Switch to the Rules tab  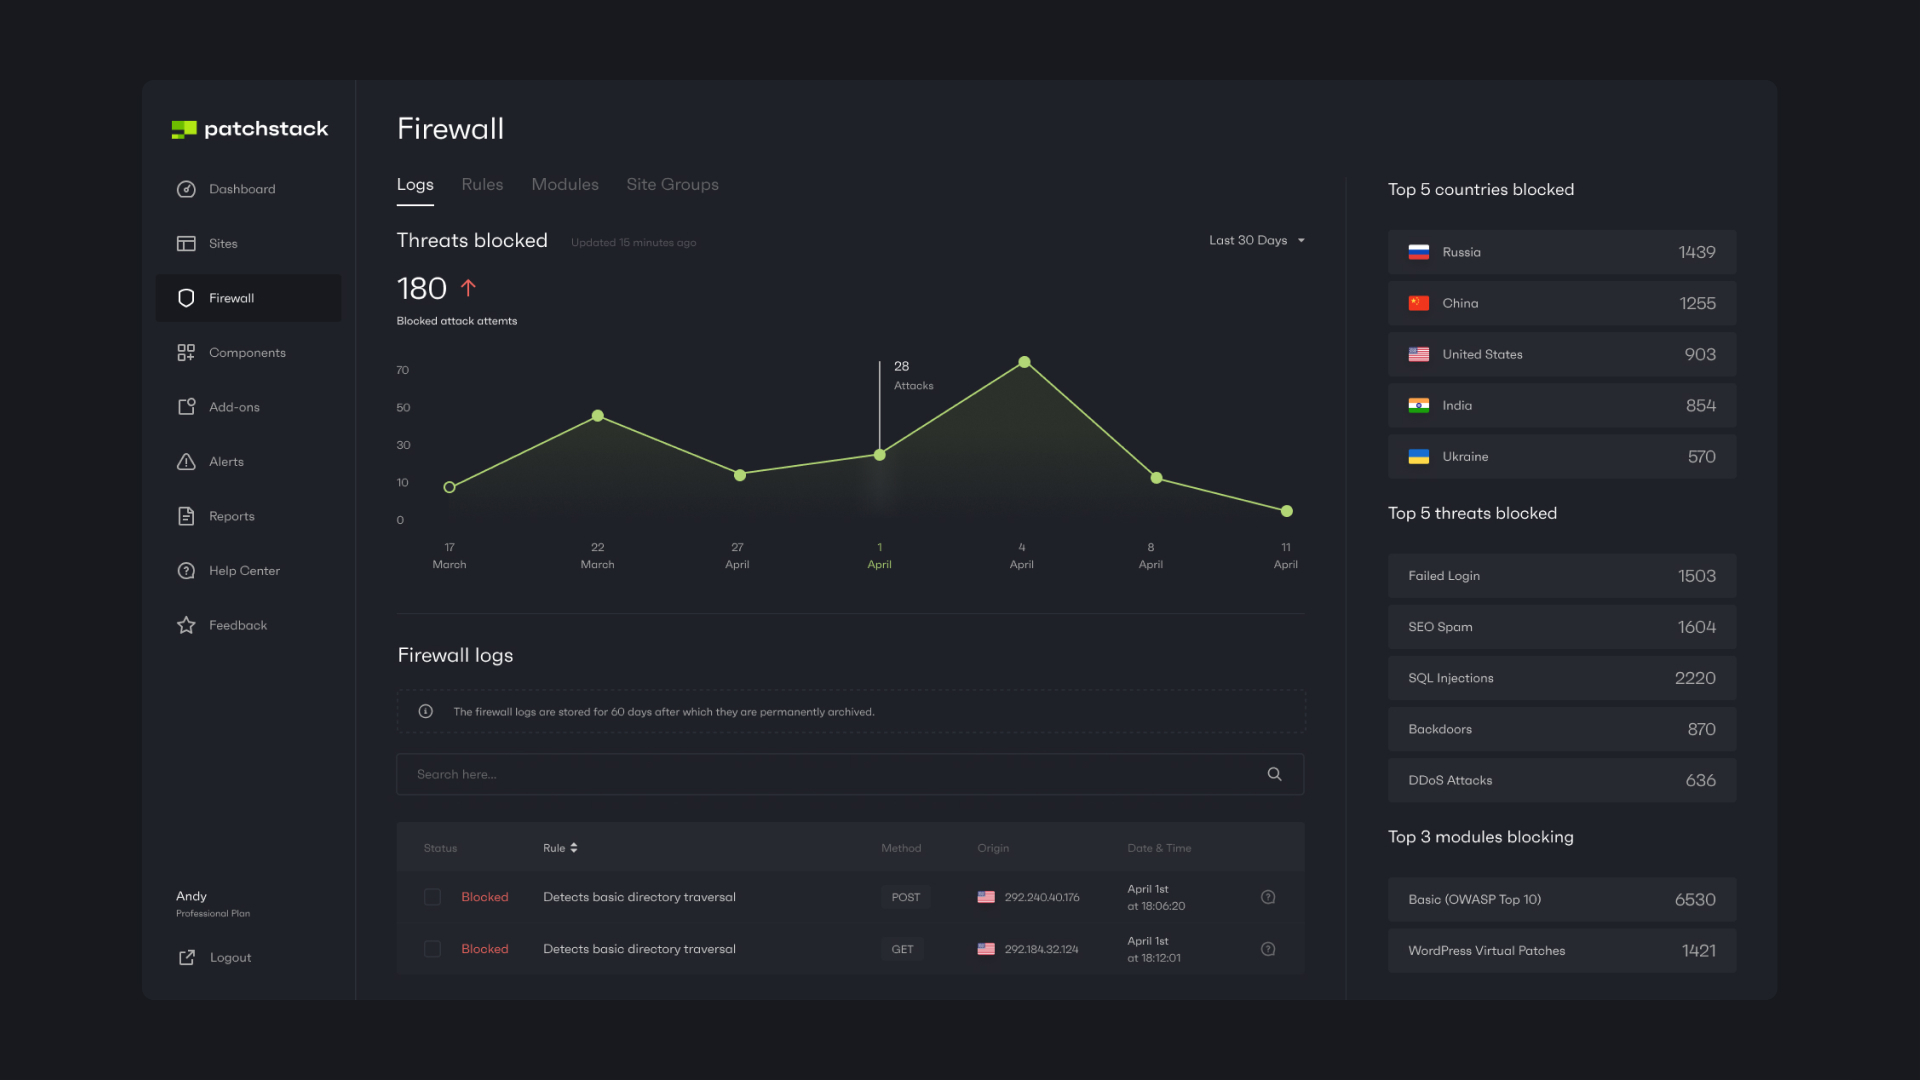[483, 183]
